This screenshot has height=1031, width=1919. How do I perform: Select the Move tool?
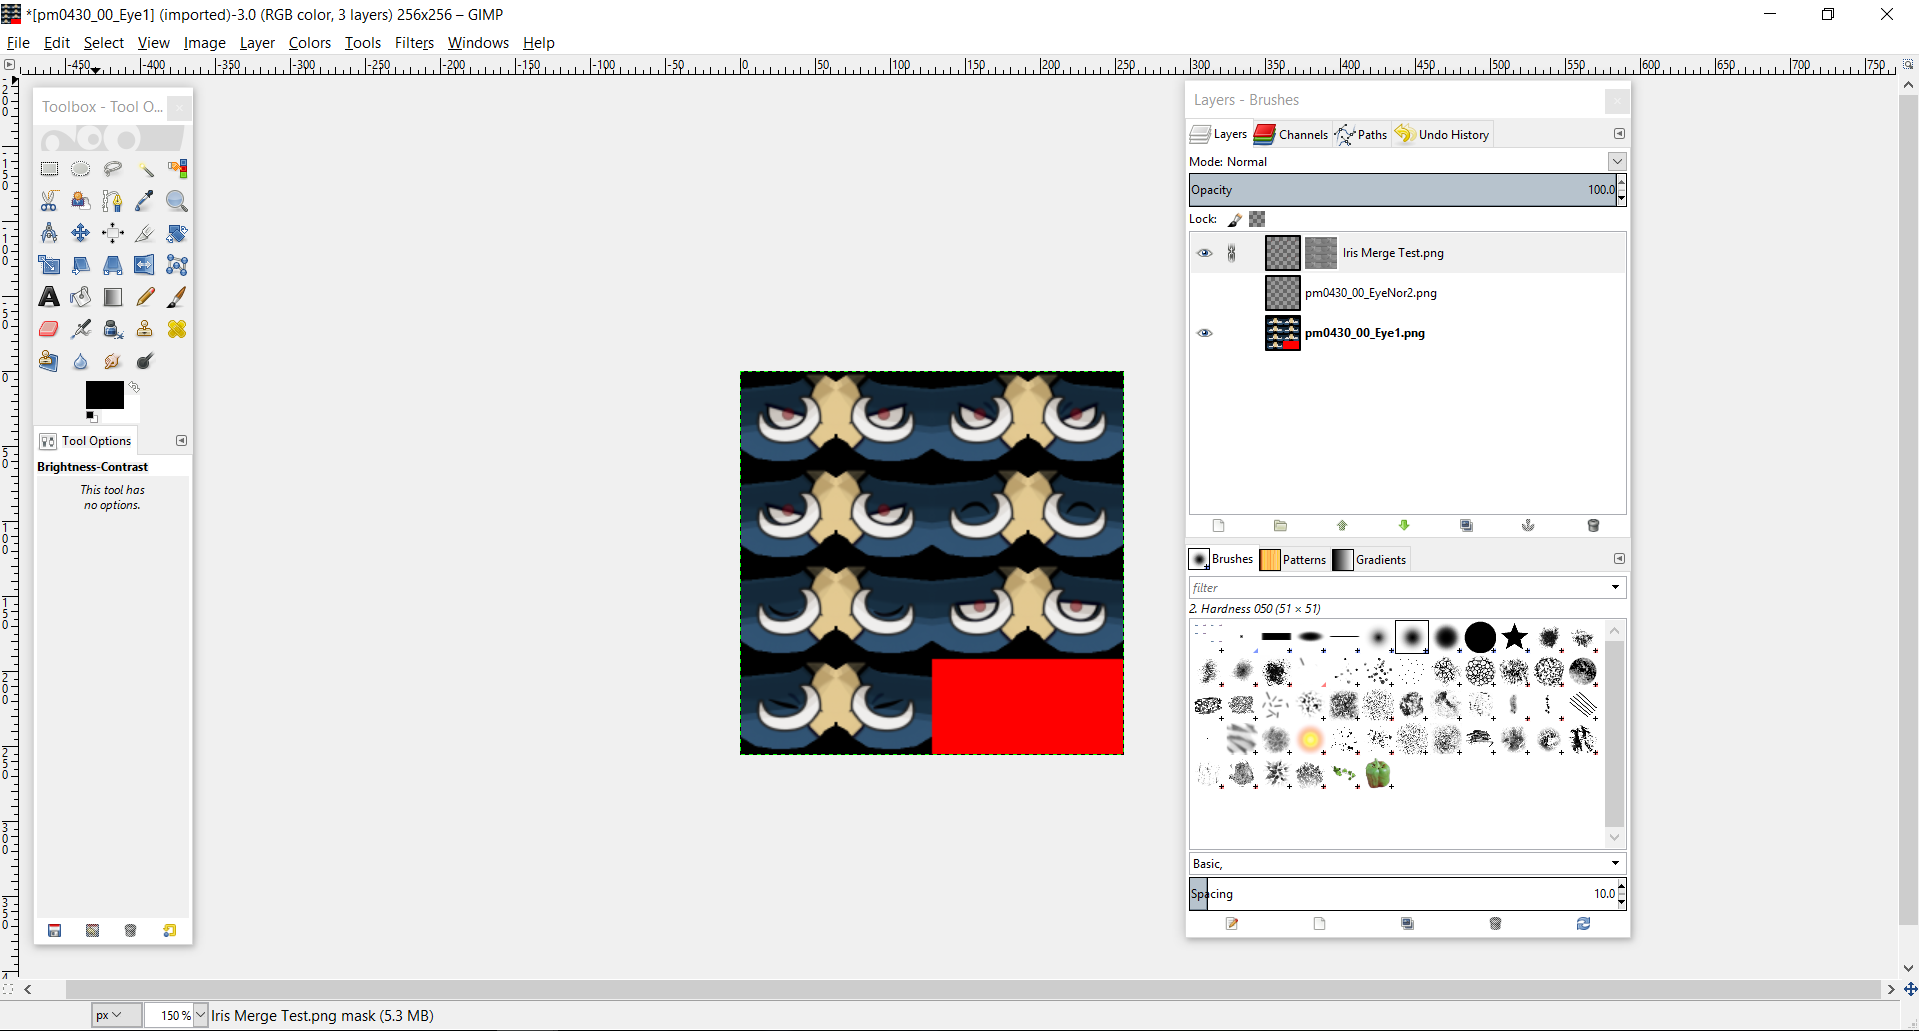81,233
